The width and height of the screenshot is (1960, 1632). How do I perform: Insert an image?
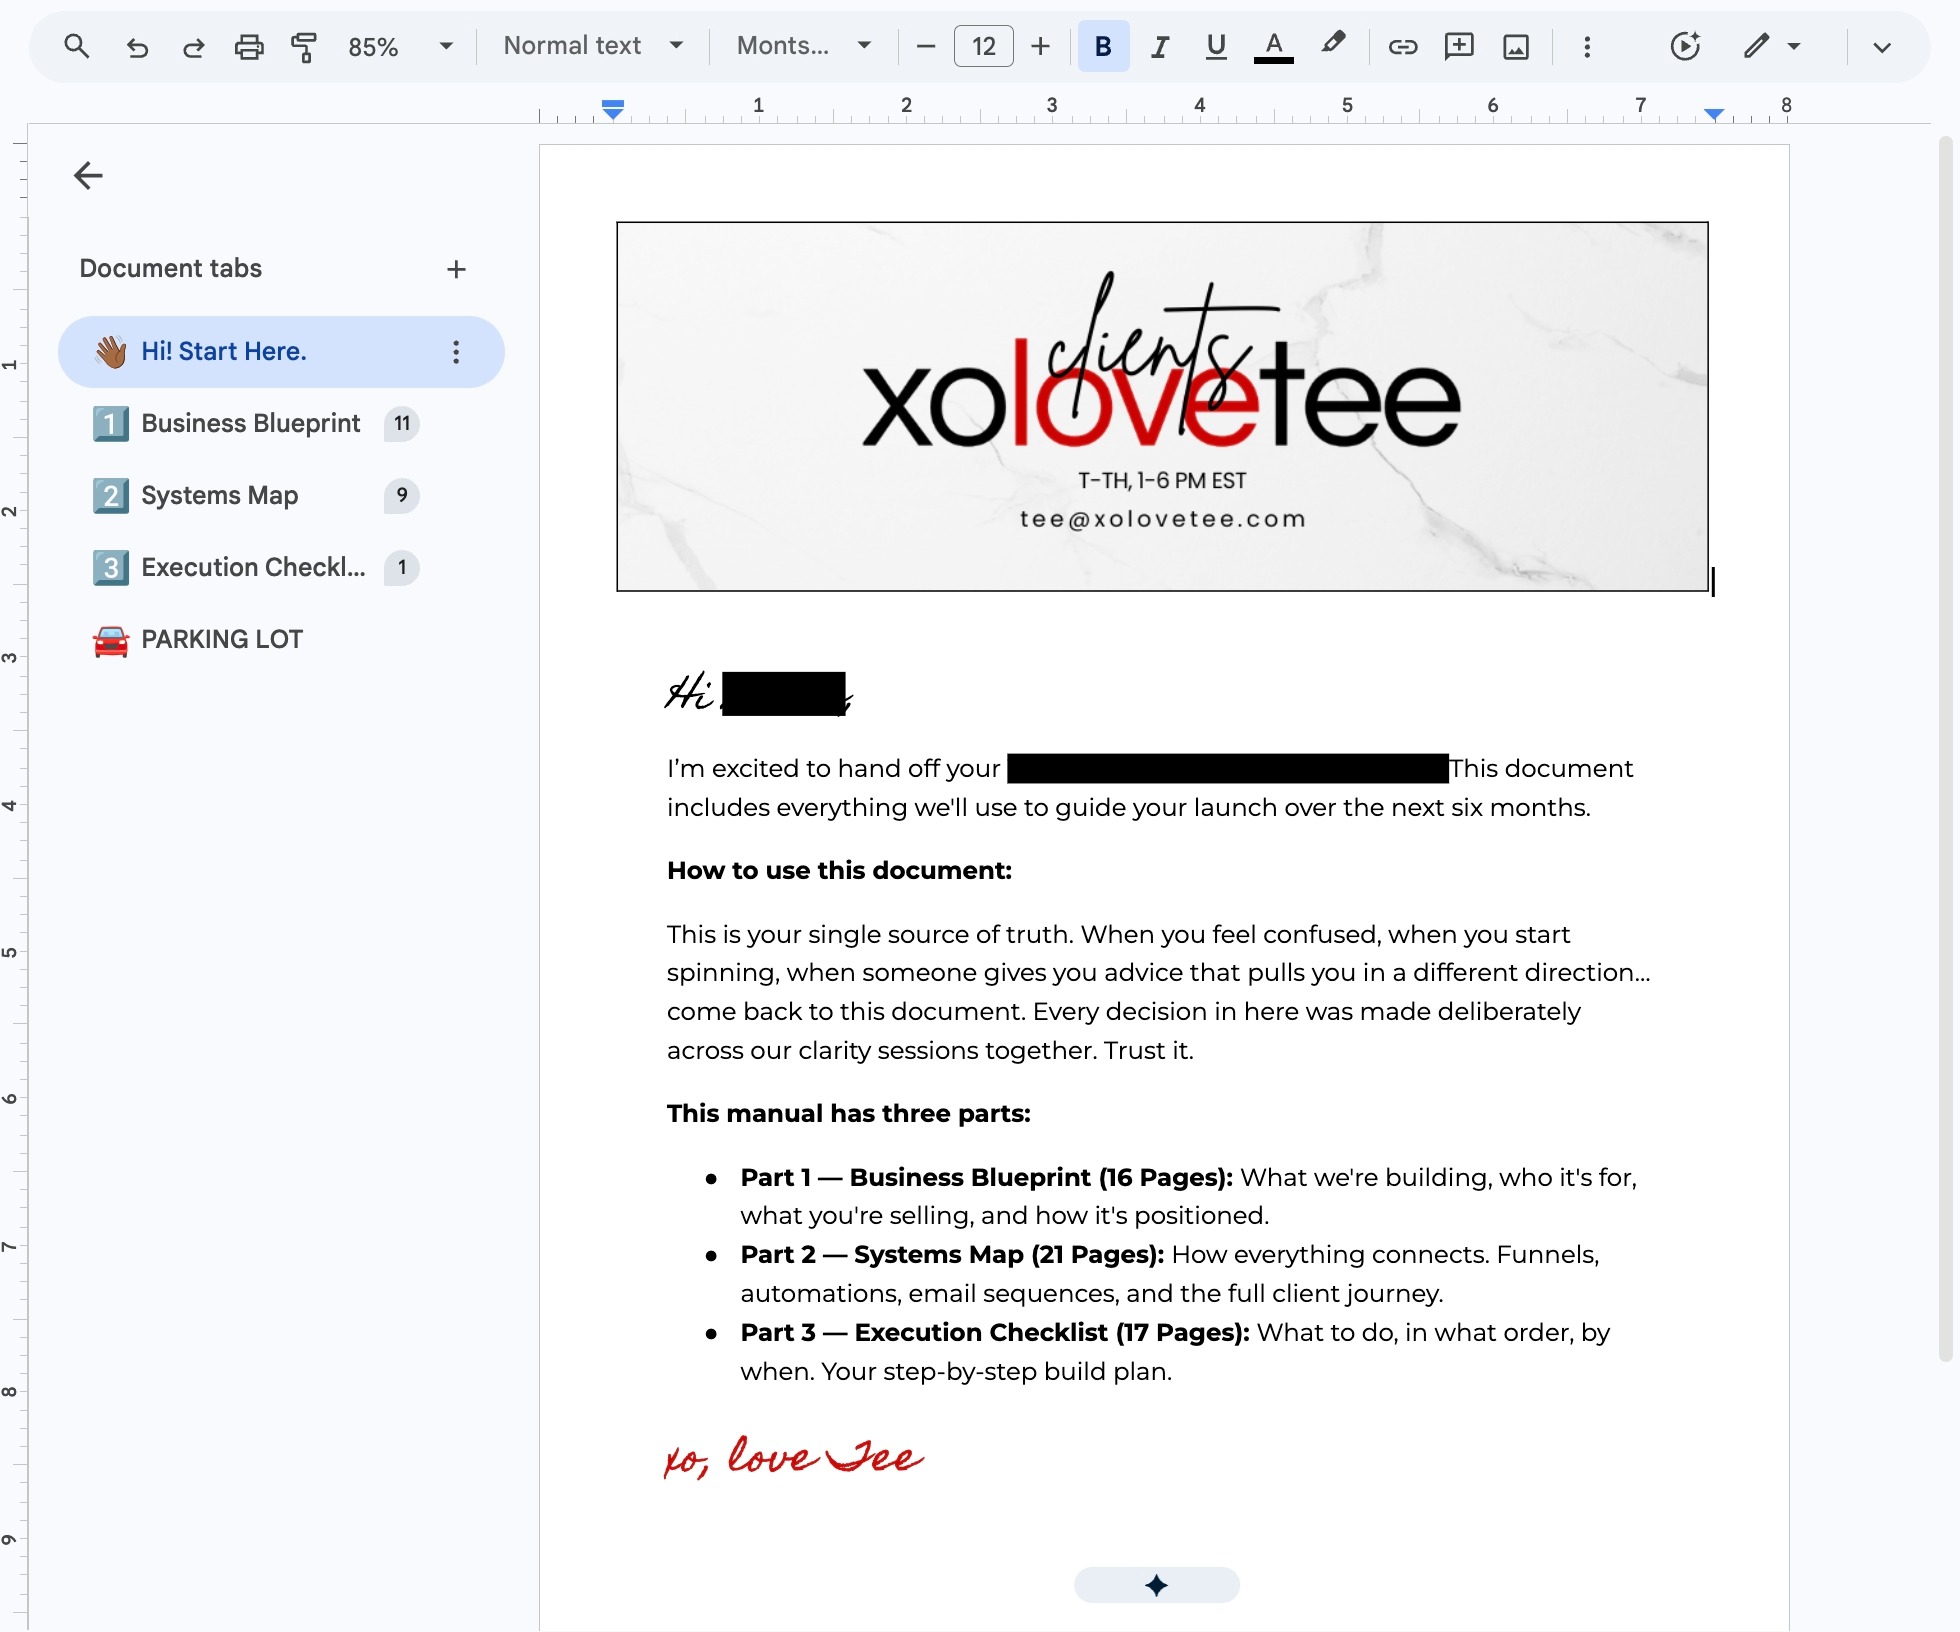click(1516, 46)
